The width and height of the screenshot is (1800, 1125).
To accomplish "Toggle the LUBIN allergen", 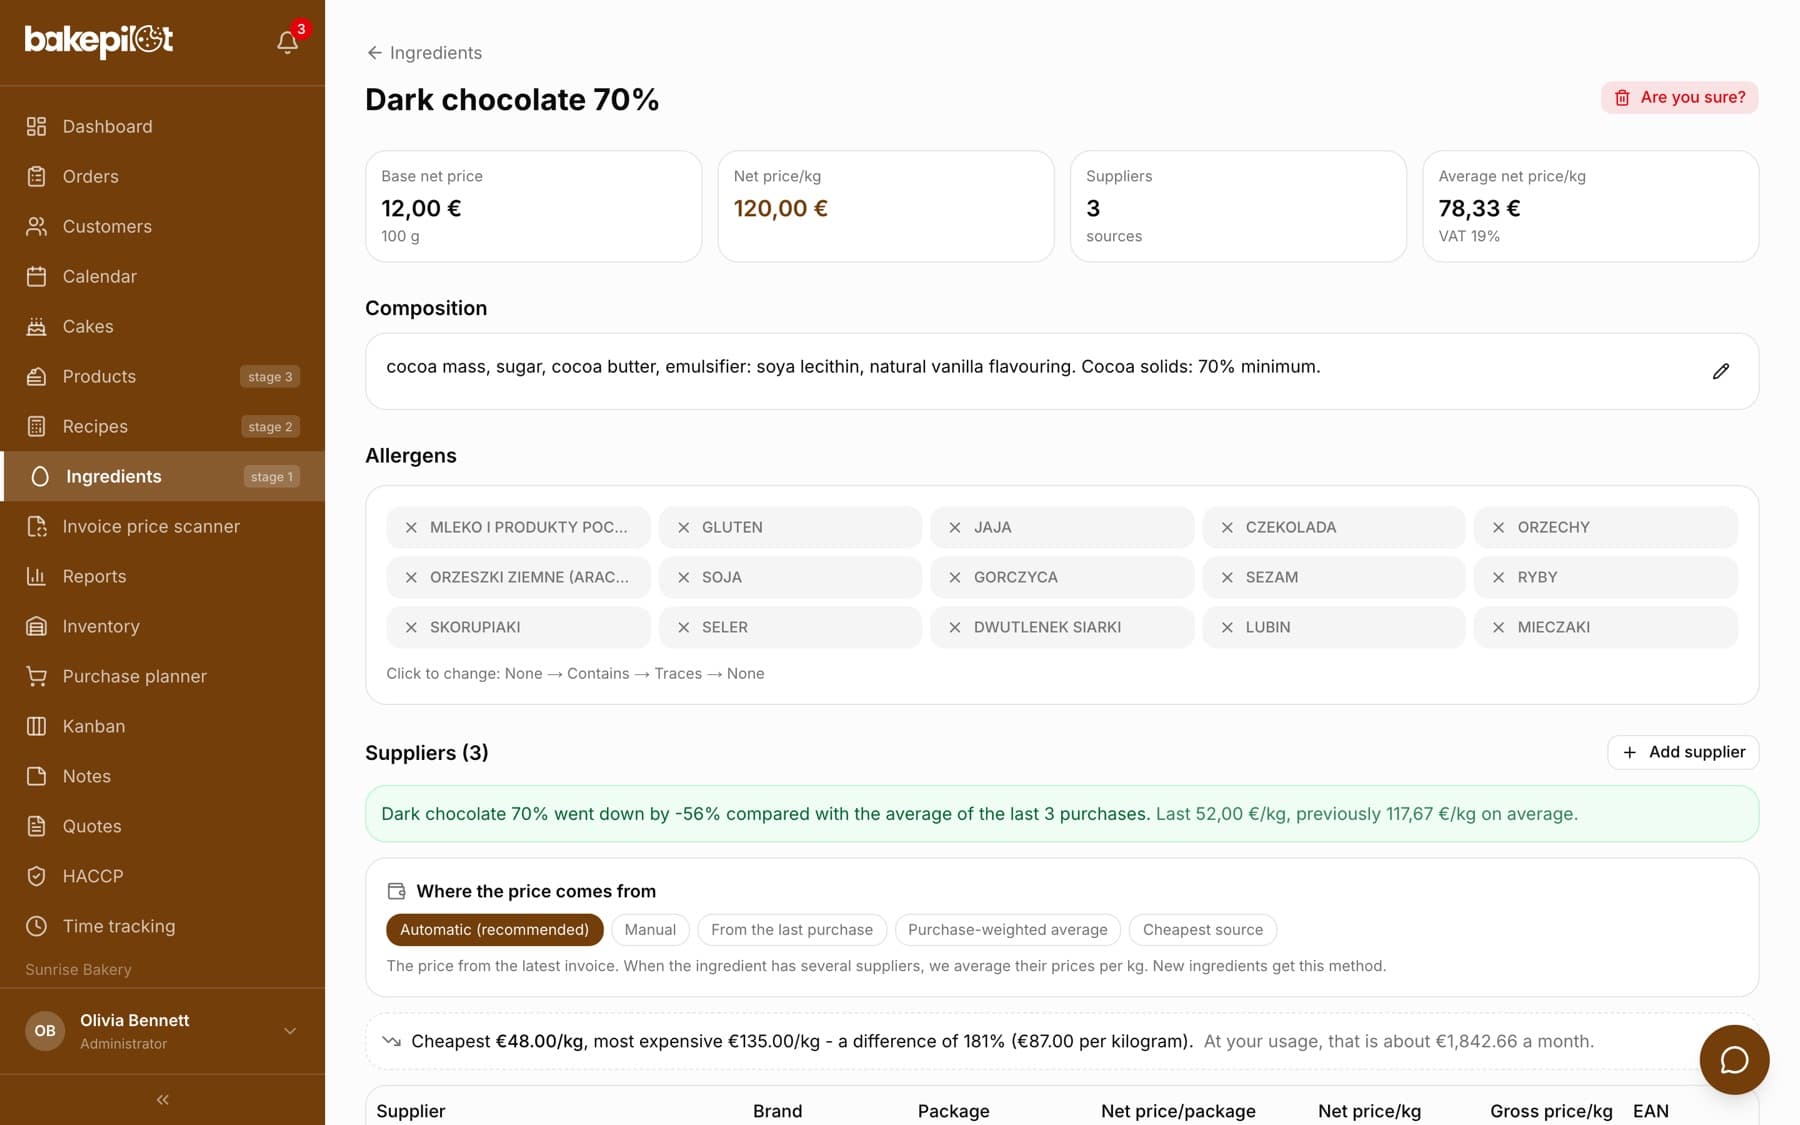I will tap(1334, 627).
